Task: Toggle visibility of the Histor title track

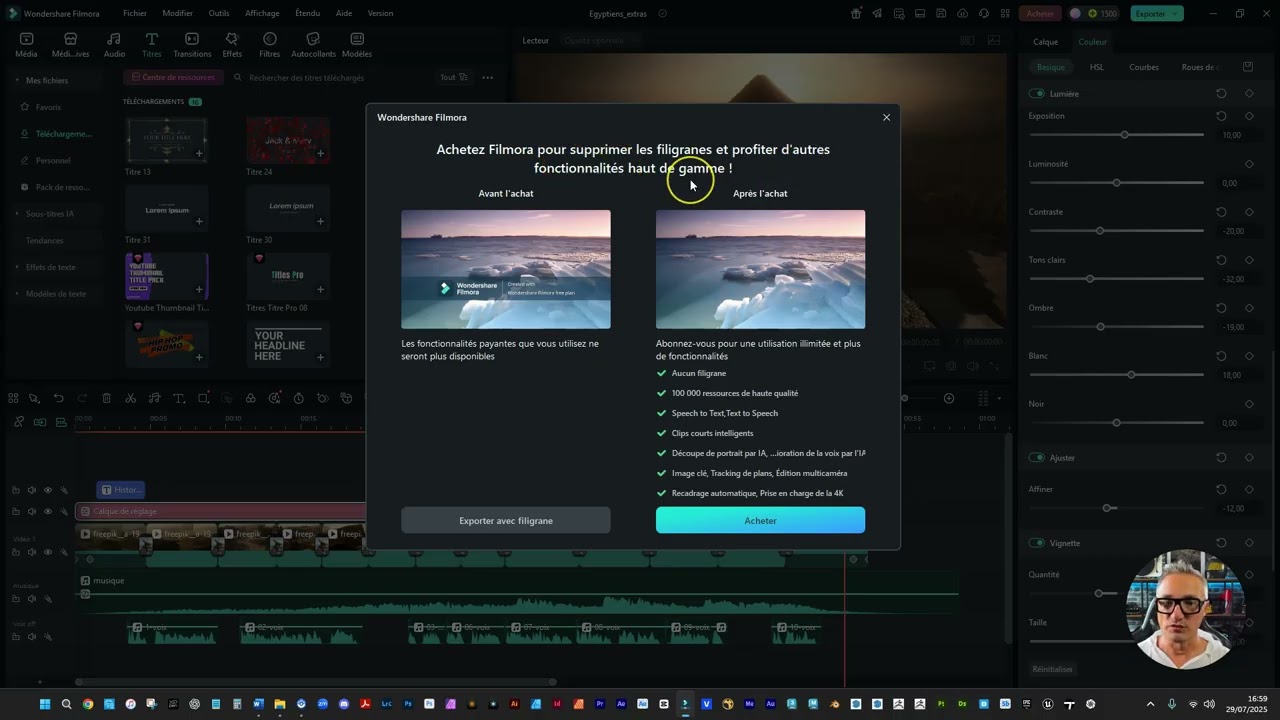Action: (47, 490)
